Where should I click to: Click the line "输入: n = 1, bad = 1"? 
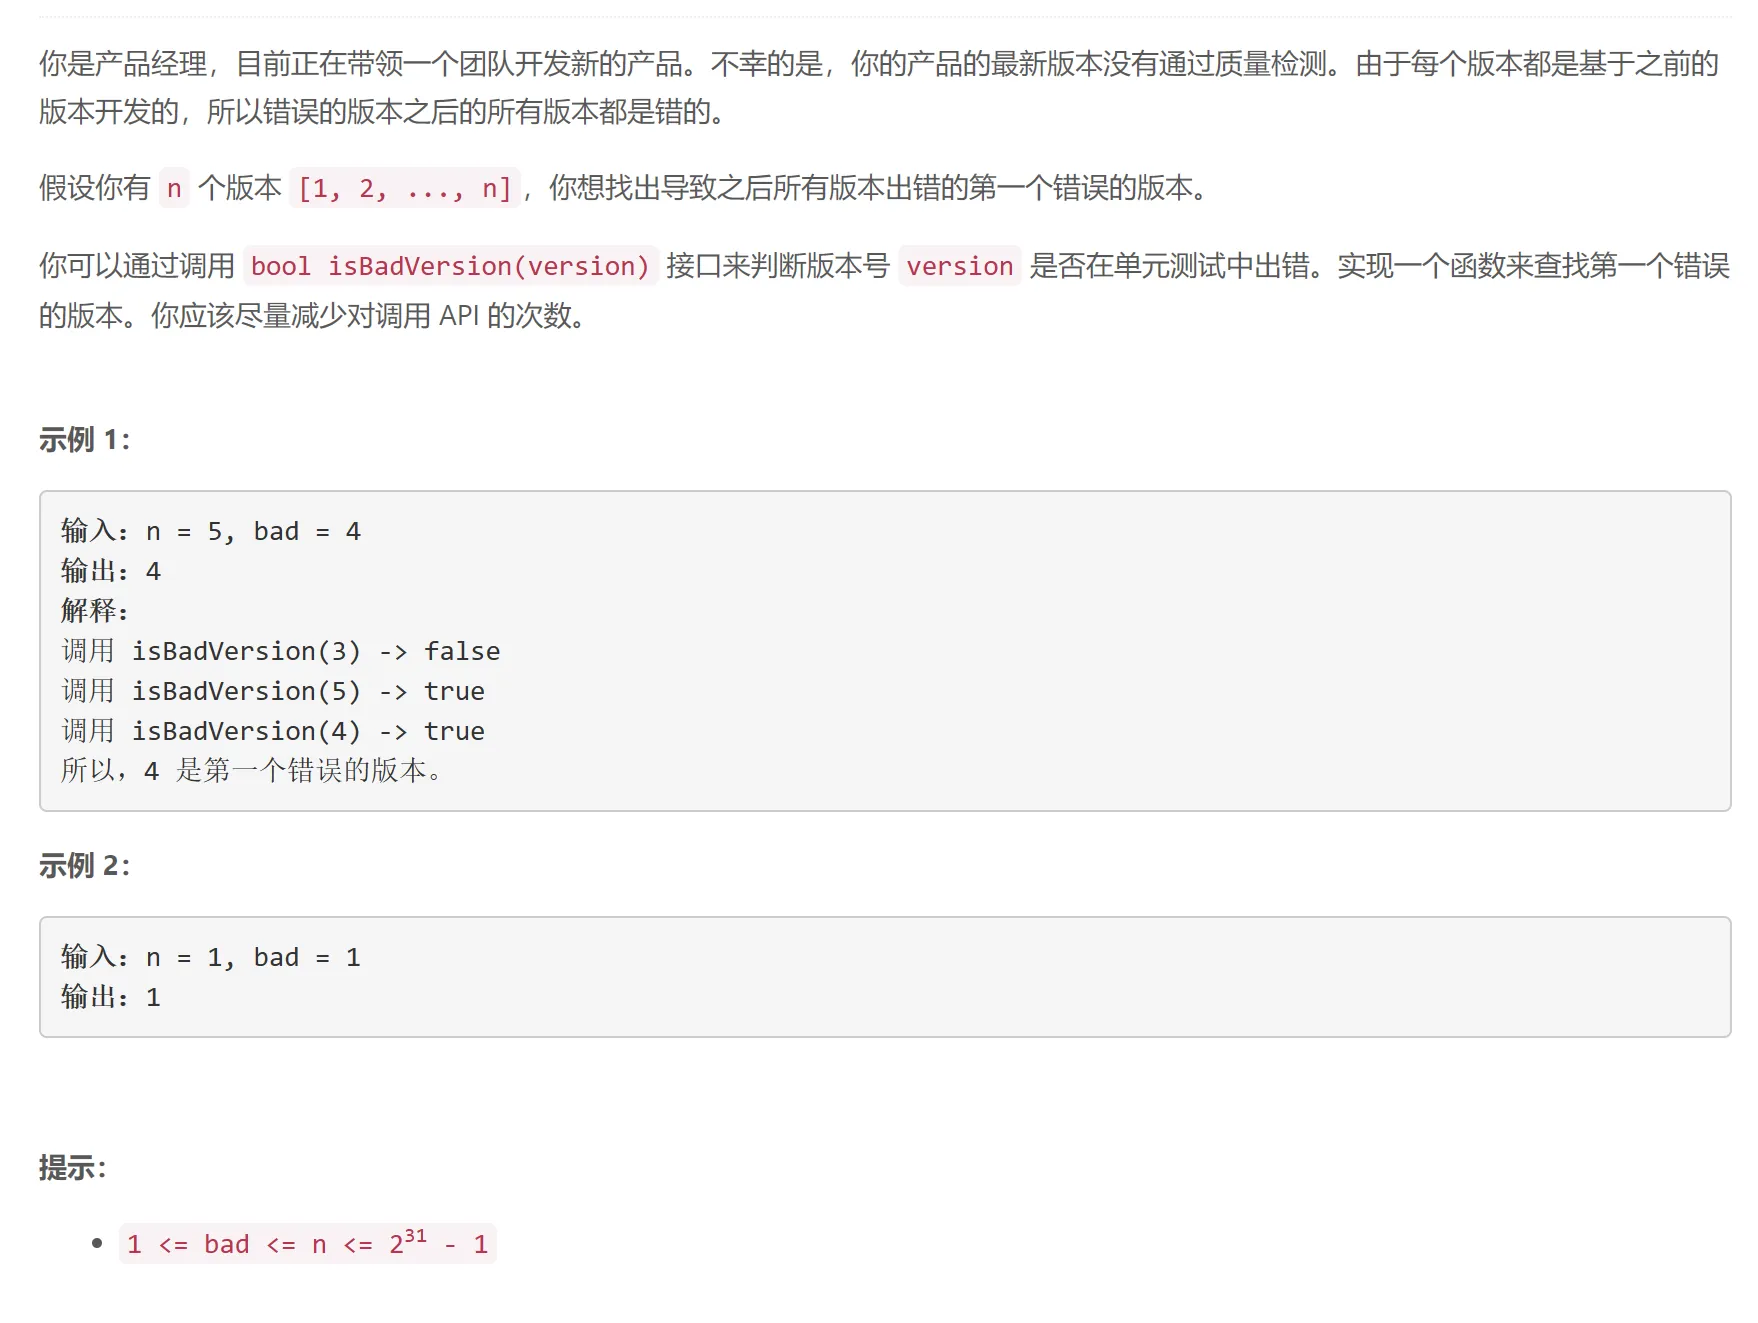pos(211,957)
